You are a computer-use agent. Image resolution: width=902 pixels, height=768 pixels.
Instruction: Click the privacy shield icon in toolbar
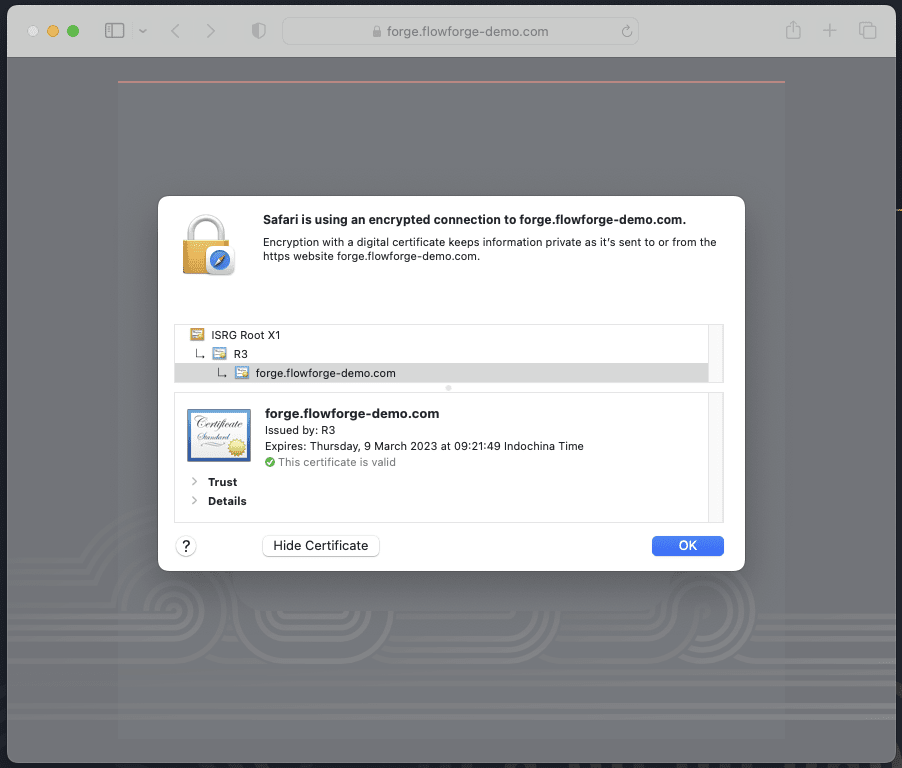click(257, 31)
